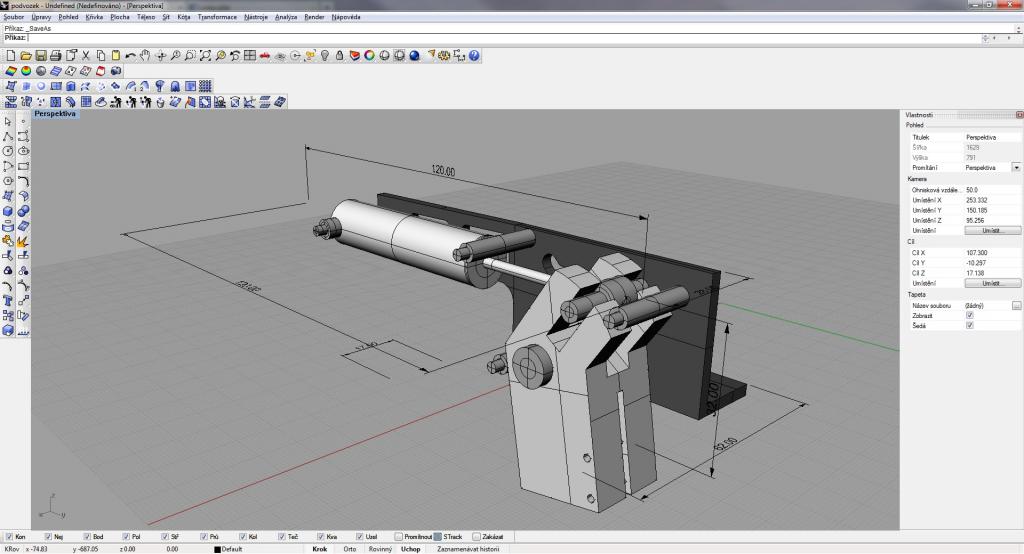1024x554 pixels.
Task: Click the light bulb Hide objects icon
Action: [325, 56]
